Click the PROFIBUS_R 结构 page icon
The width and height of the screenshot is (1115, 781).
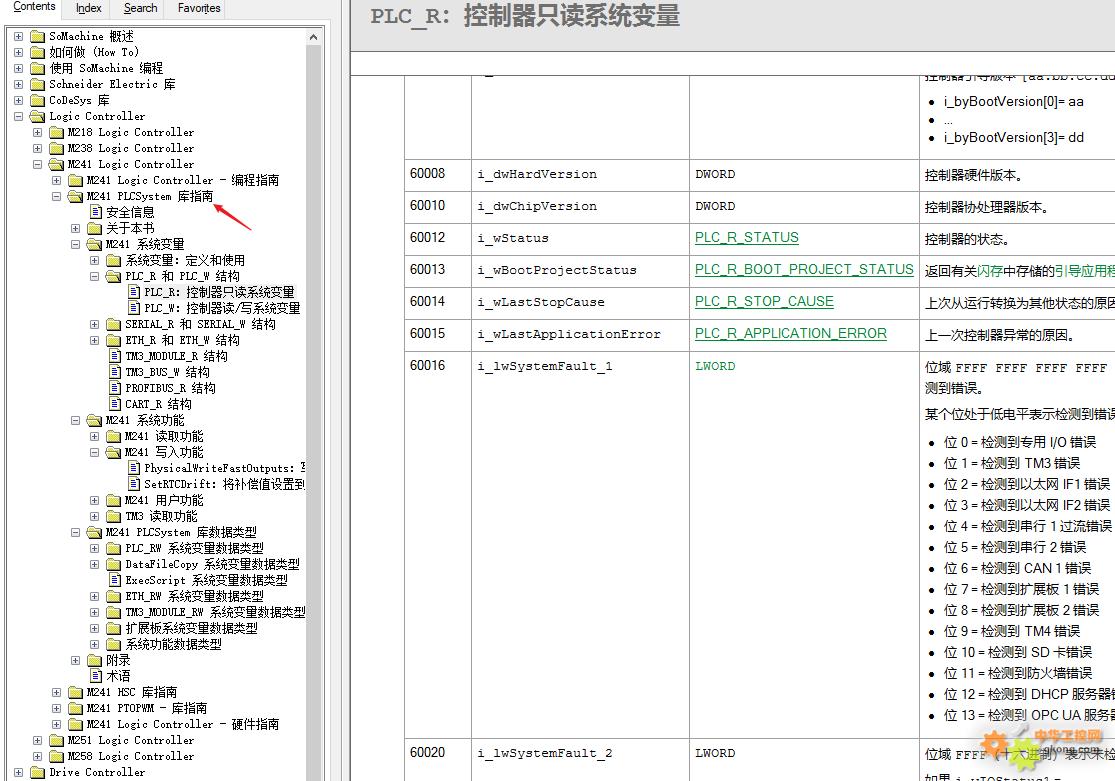pos(114,388)
